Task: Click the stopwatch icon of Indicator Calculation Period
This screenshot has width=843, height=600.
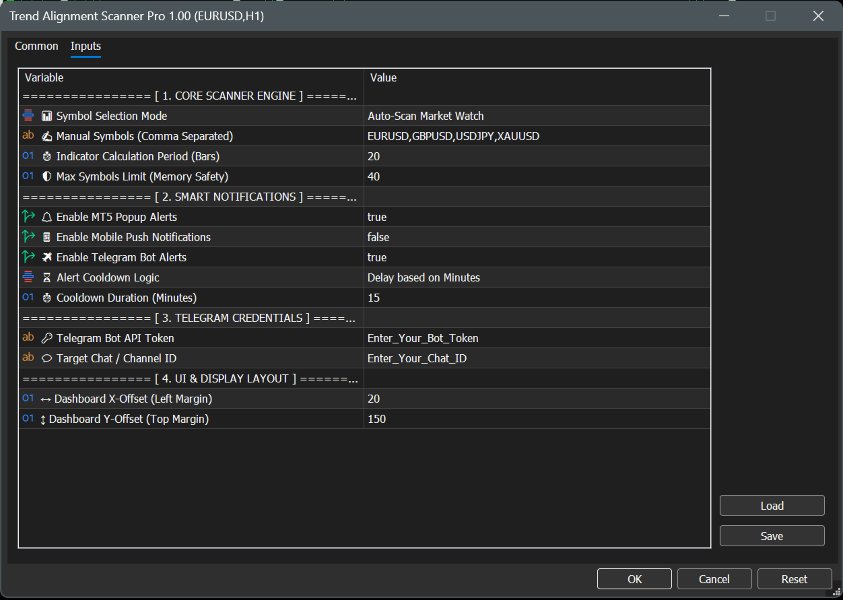Action: pyautogui.click(x=47, y=156)
